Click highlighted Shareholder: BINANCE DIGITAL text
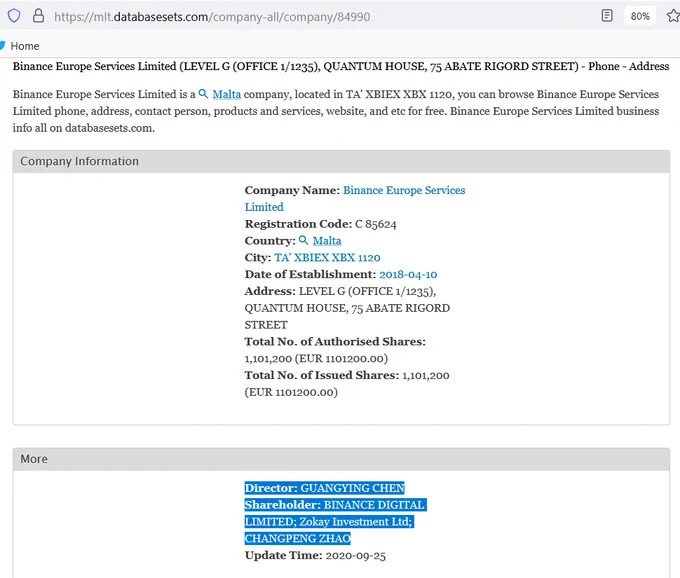This screenshot has height=578, width=680. pyautogui.click(x=335, y=505)
